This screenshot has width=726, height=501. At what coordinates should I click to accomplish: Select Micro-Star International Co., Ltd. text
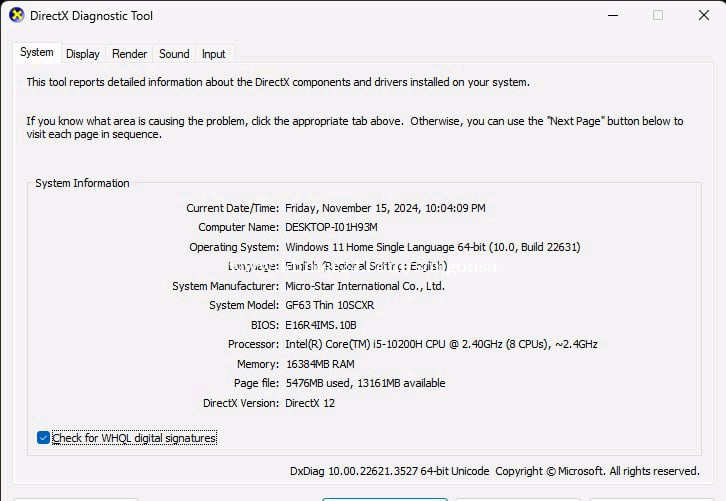[365, 286]
